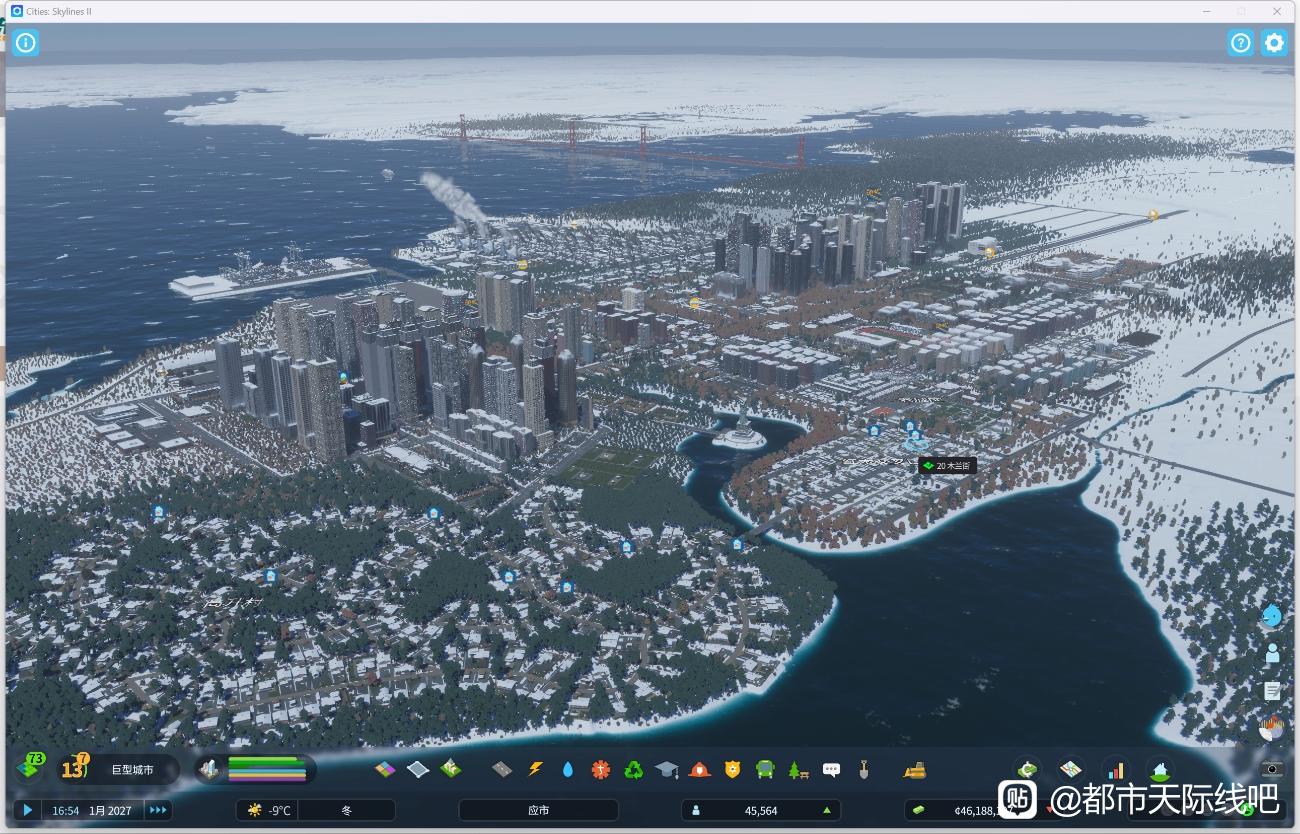
Task: Open zone demand bars indicator
Action: click(254, 769)
